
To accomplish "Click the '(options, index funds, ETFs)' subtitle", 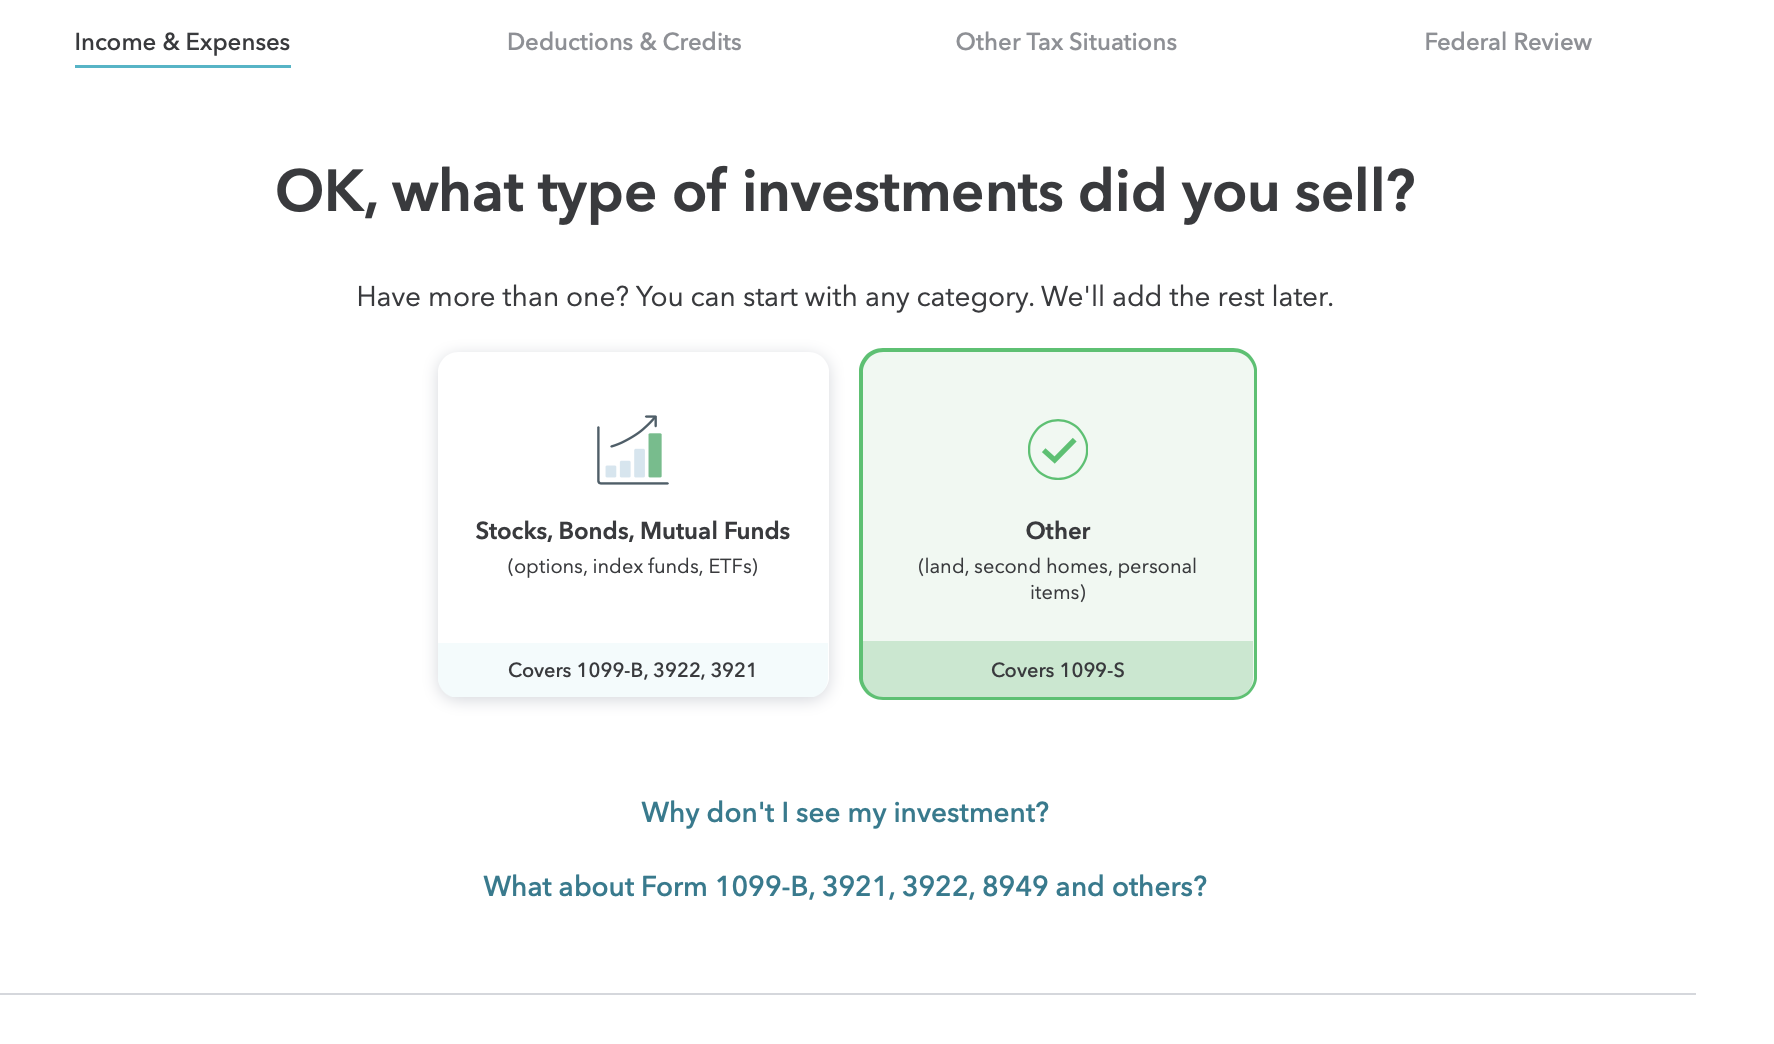I will click(632, 566).
